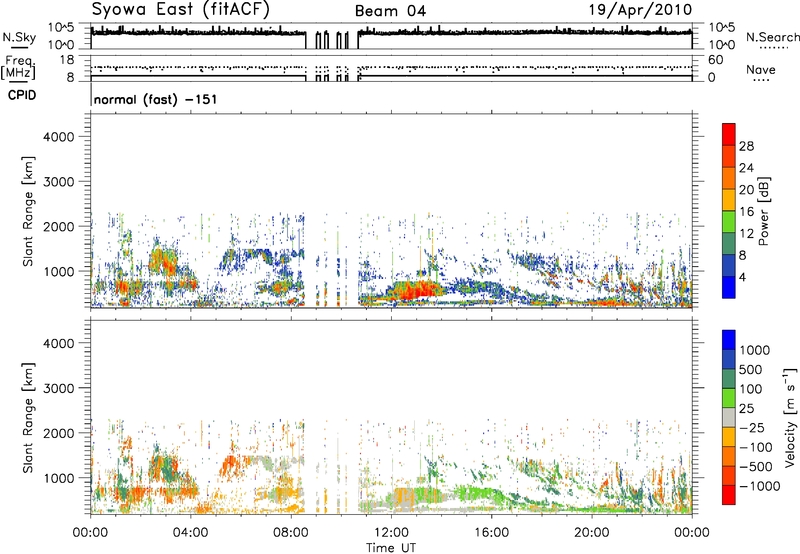
Task: Click the "Syowa East (fitACF)" title
Action: point(180,9)
